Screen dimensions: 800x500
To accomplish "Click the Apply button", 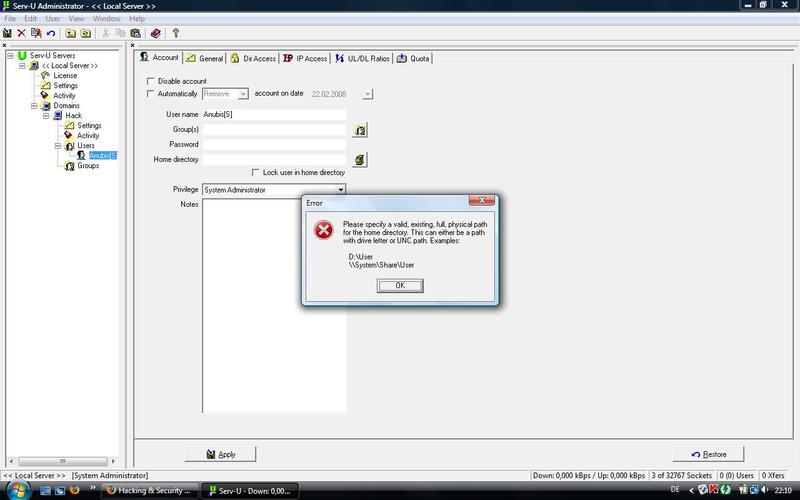I will [220, 454].
